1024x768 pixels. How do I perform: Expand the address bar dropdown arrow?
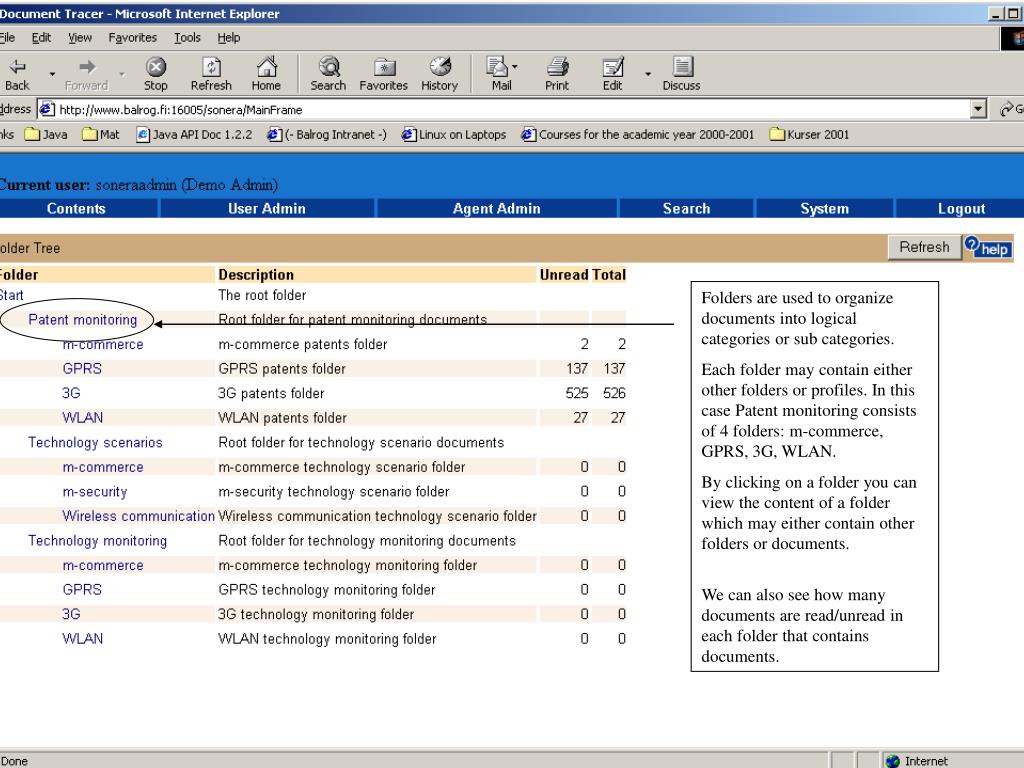[x=978, y=109]
